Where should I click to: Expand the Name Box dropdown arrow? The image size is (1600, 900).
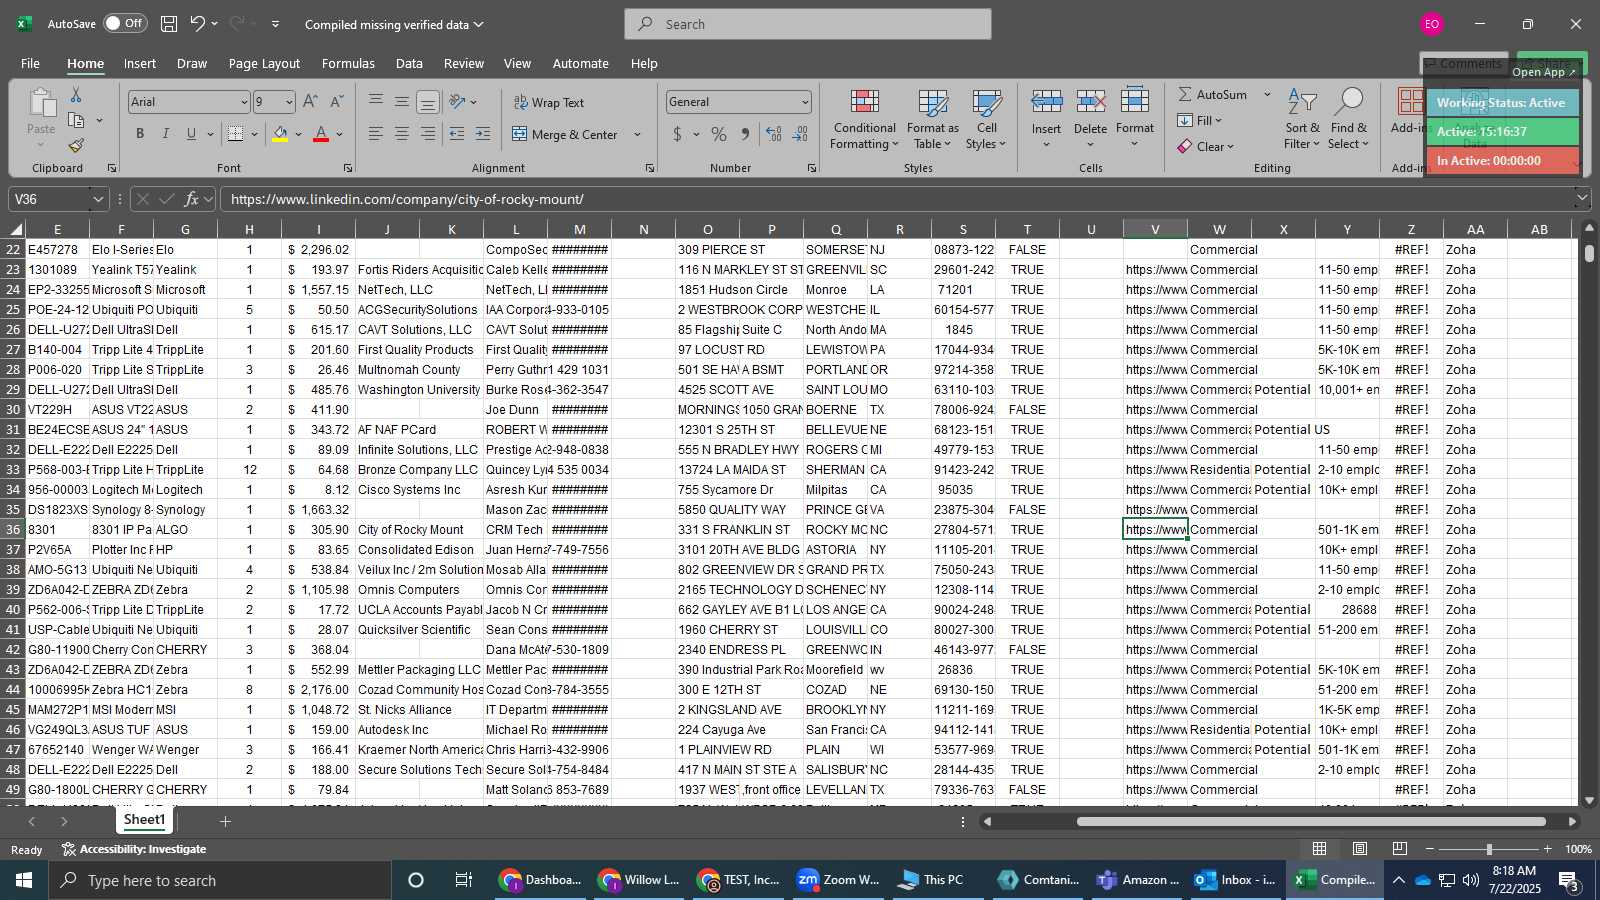[97, 199]
